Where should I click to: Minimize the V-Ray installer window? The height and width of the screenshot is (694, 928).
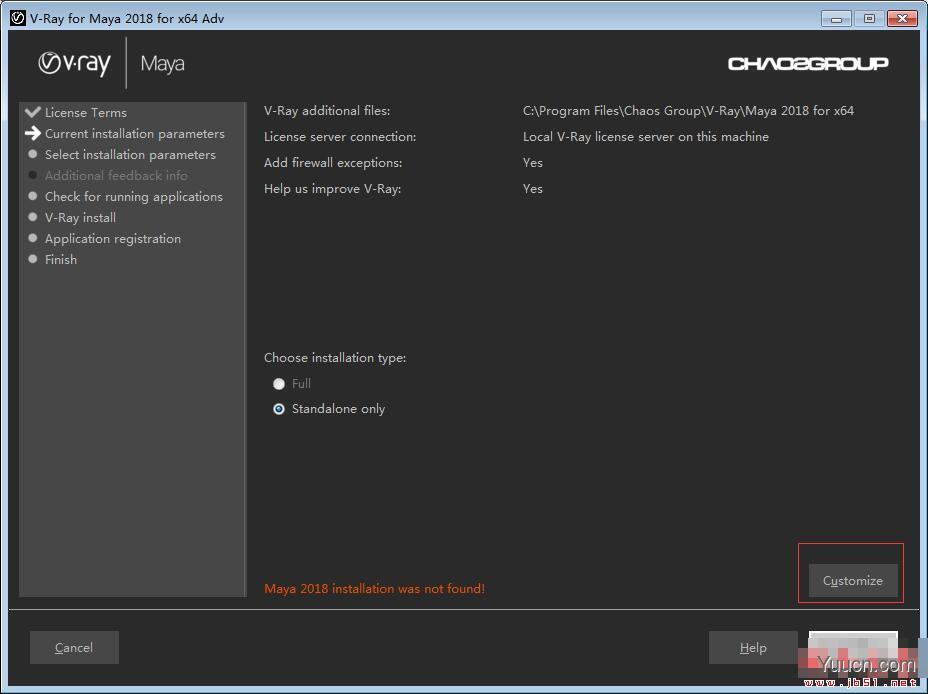click(x=836, y=18)
